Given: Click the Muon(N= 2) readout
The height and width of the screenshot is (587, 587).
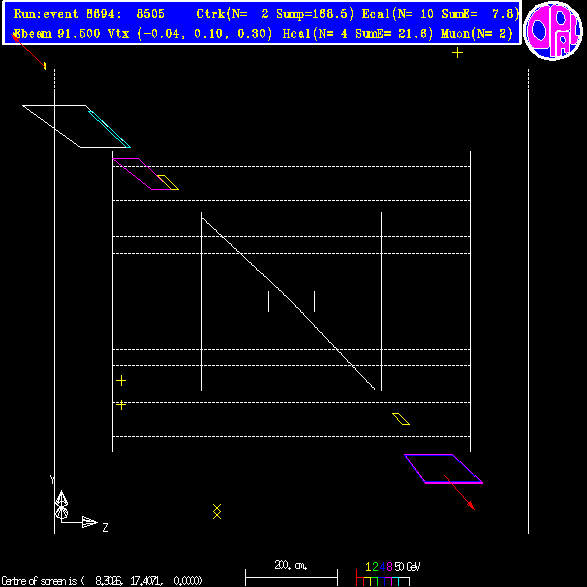Looking at the screenshot, I should (x=477, y=34).
